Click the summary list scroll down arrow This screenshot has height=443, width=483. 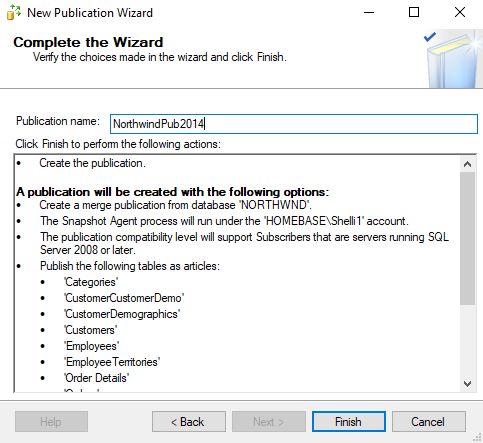467,384
